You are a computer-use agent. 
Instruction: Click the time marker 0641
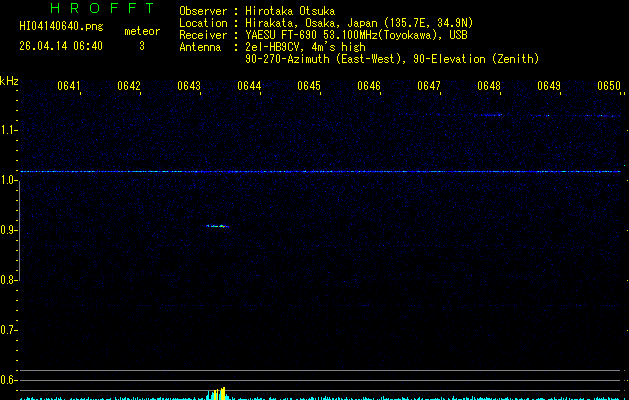click(69, 86)
